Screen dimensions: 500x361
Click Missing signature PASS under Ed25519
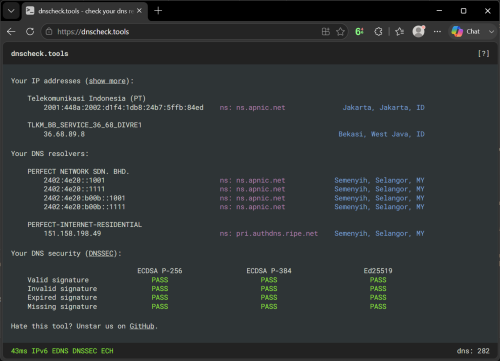tap(378, 307)
